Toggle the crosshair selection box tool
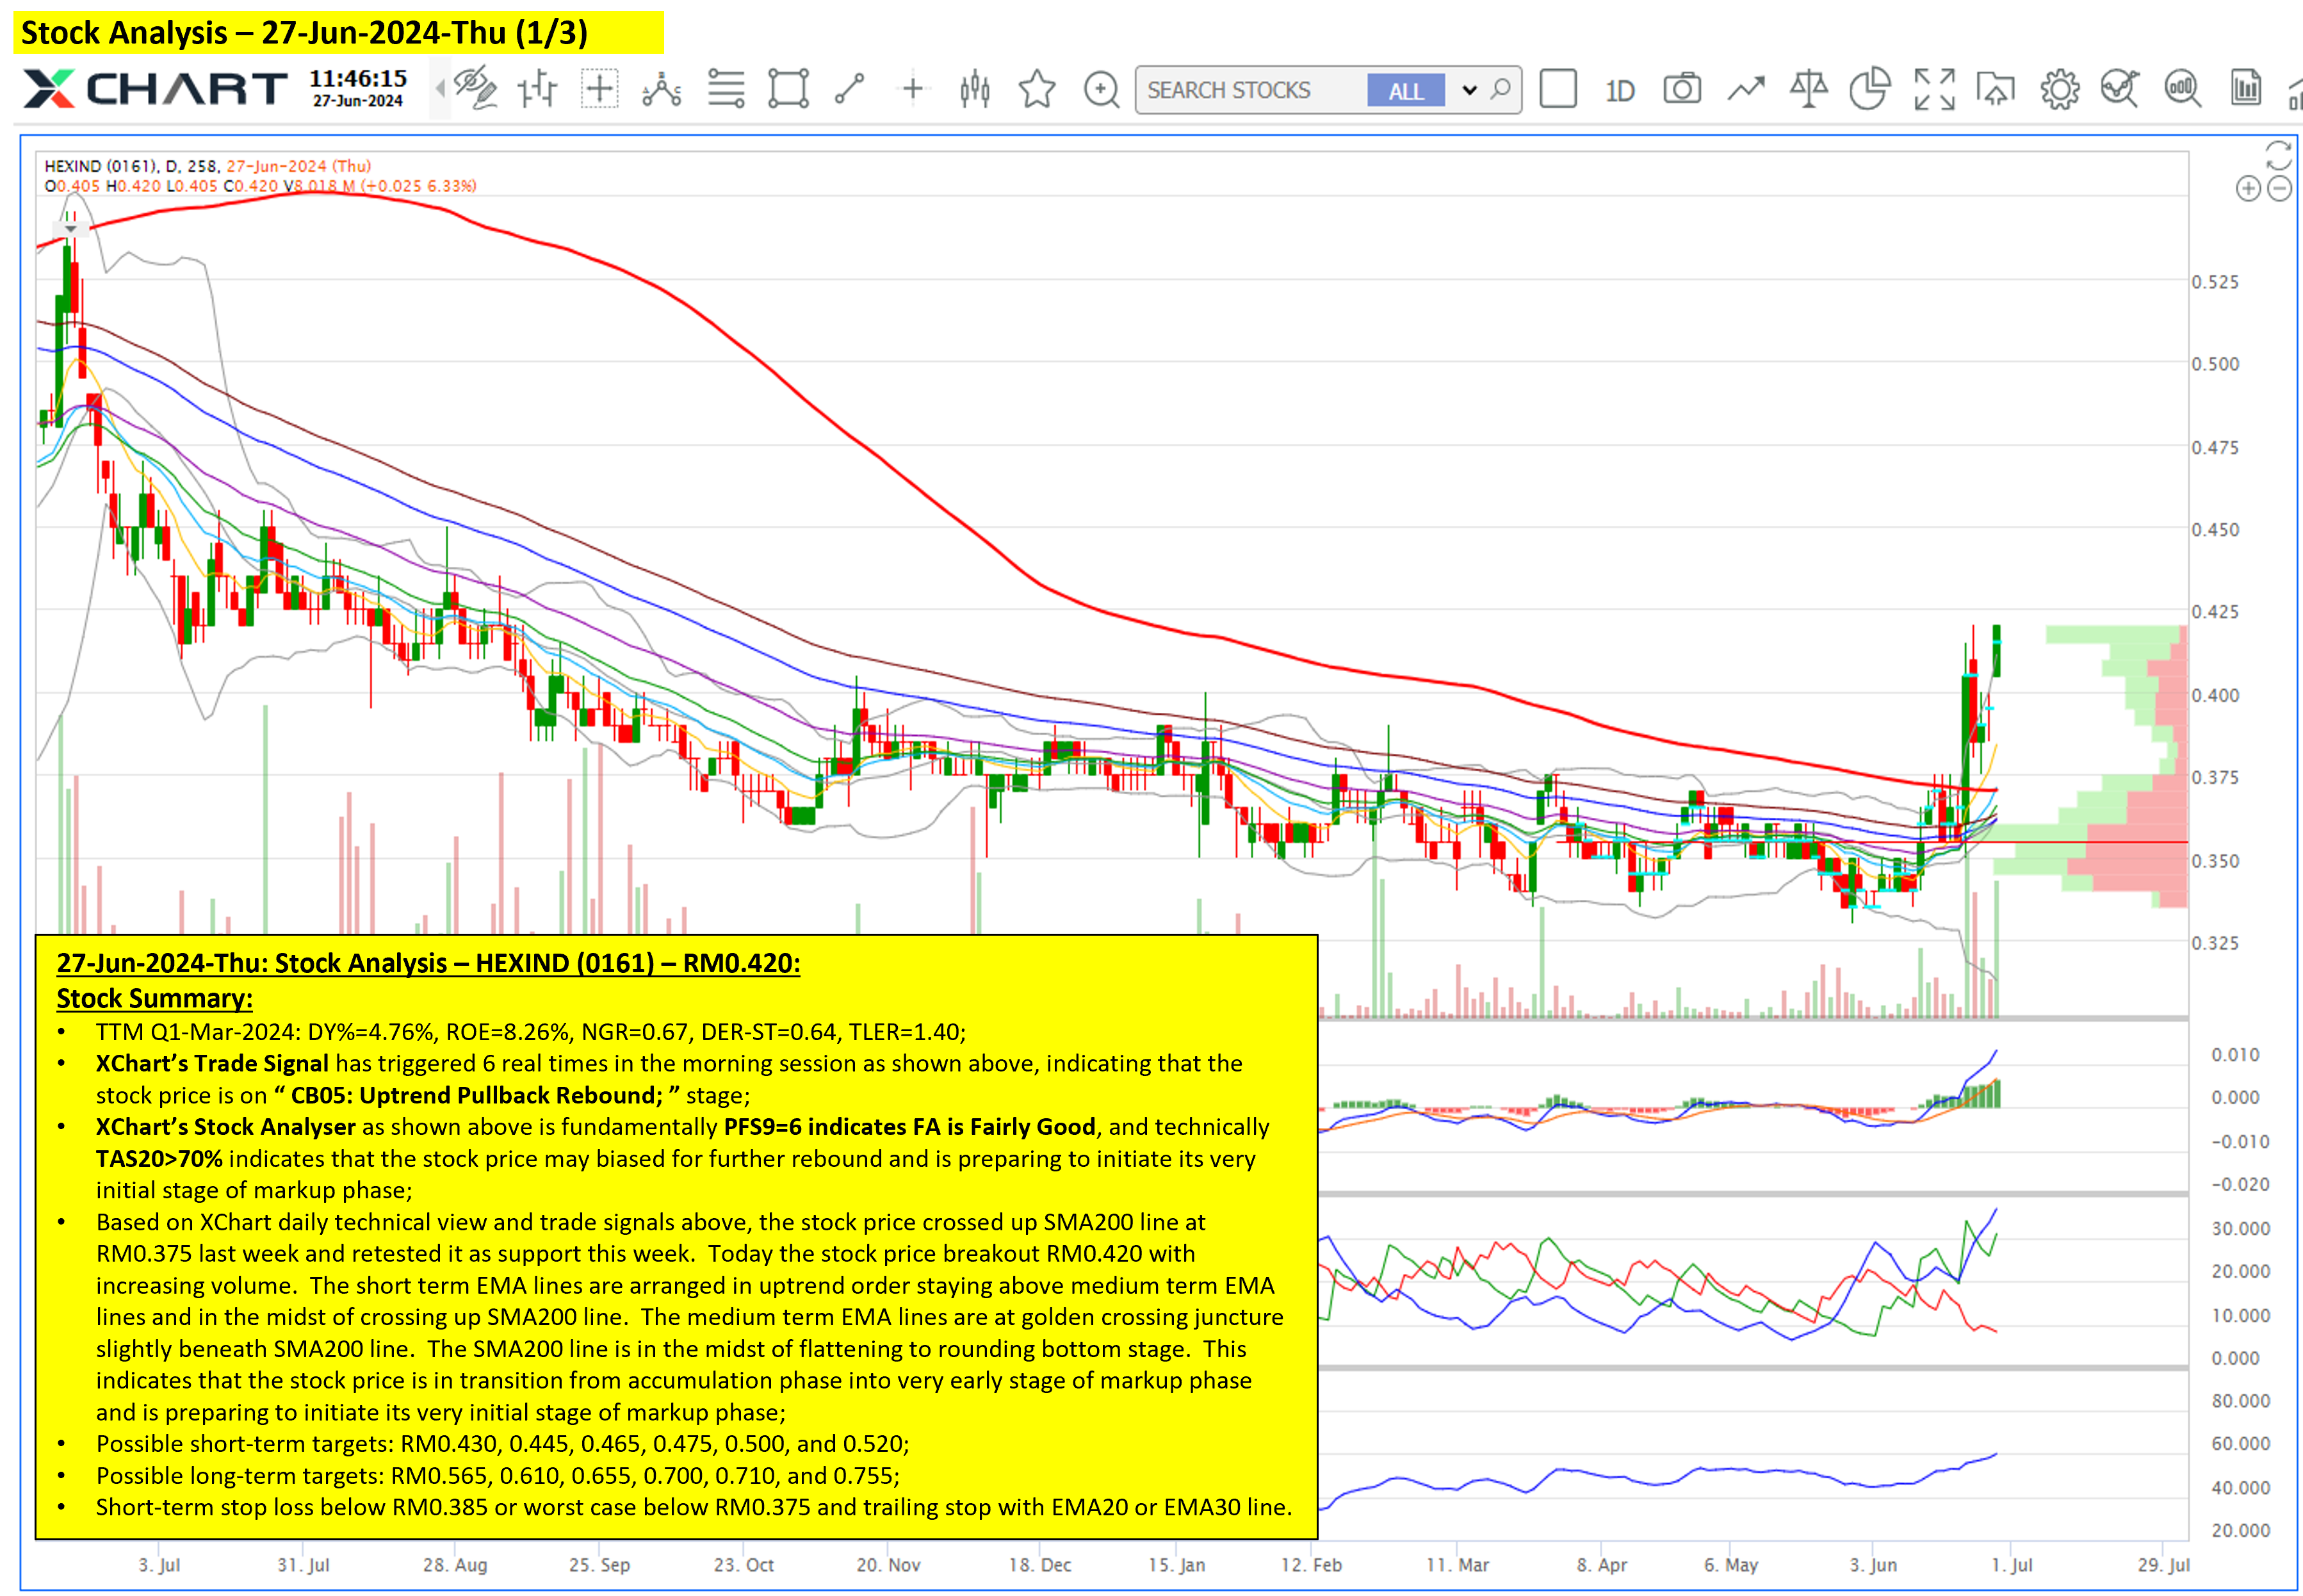 pos(600,89)
